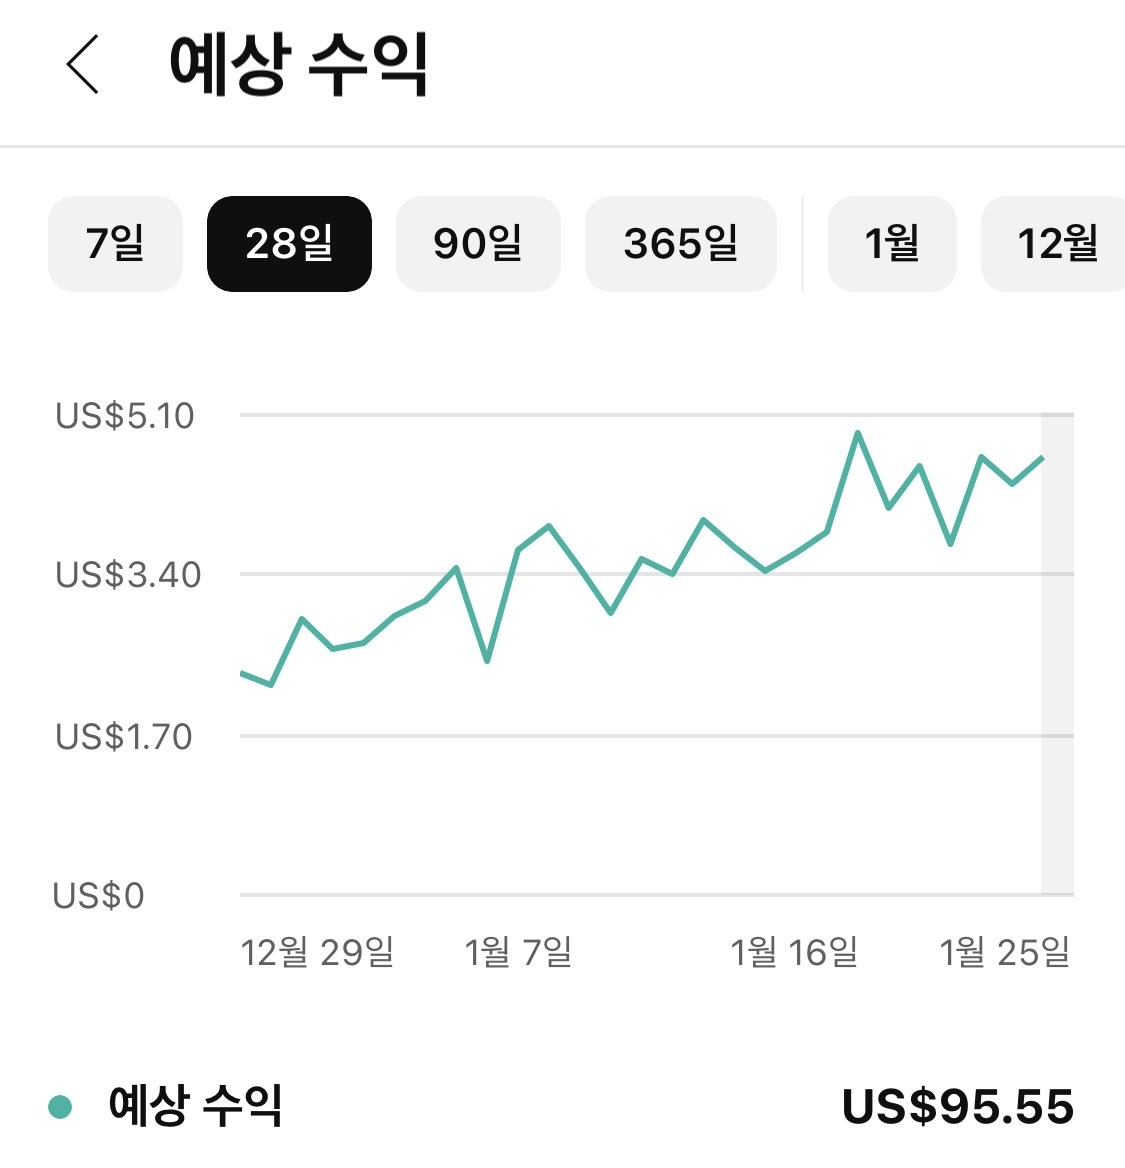Click the US$3.40 axis label
1125x1168 pixels.
point(128,575)
